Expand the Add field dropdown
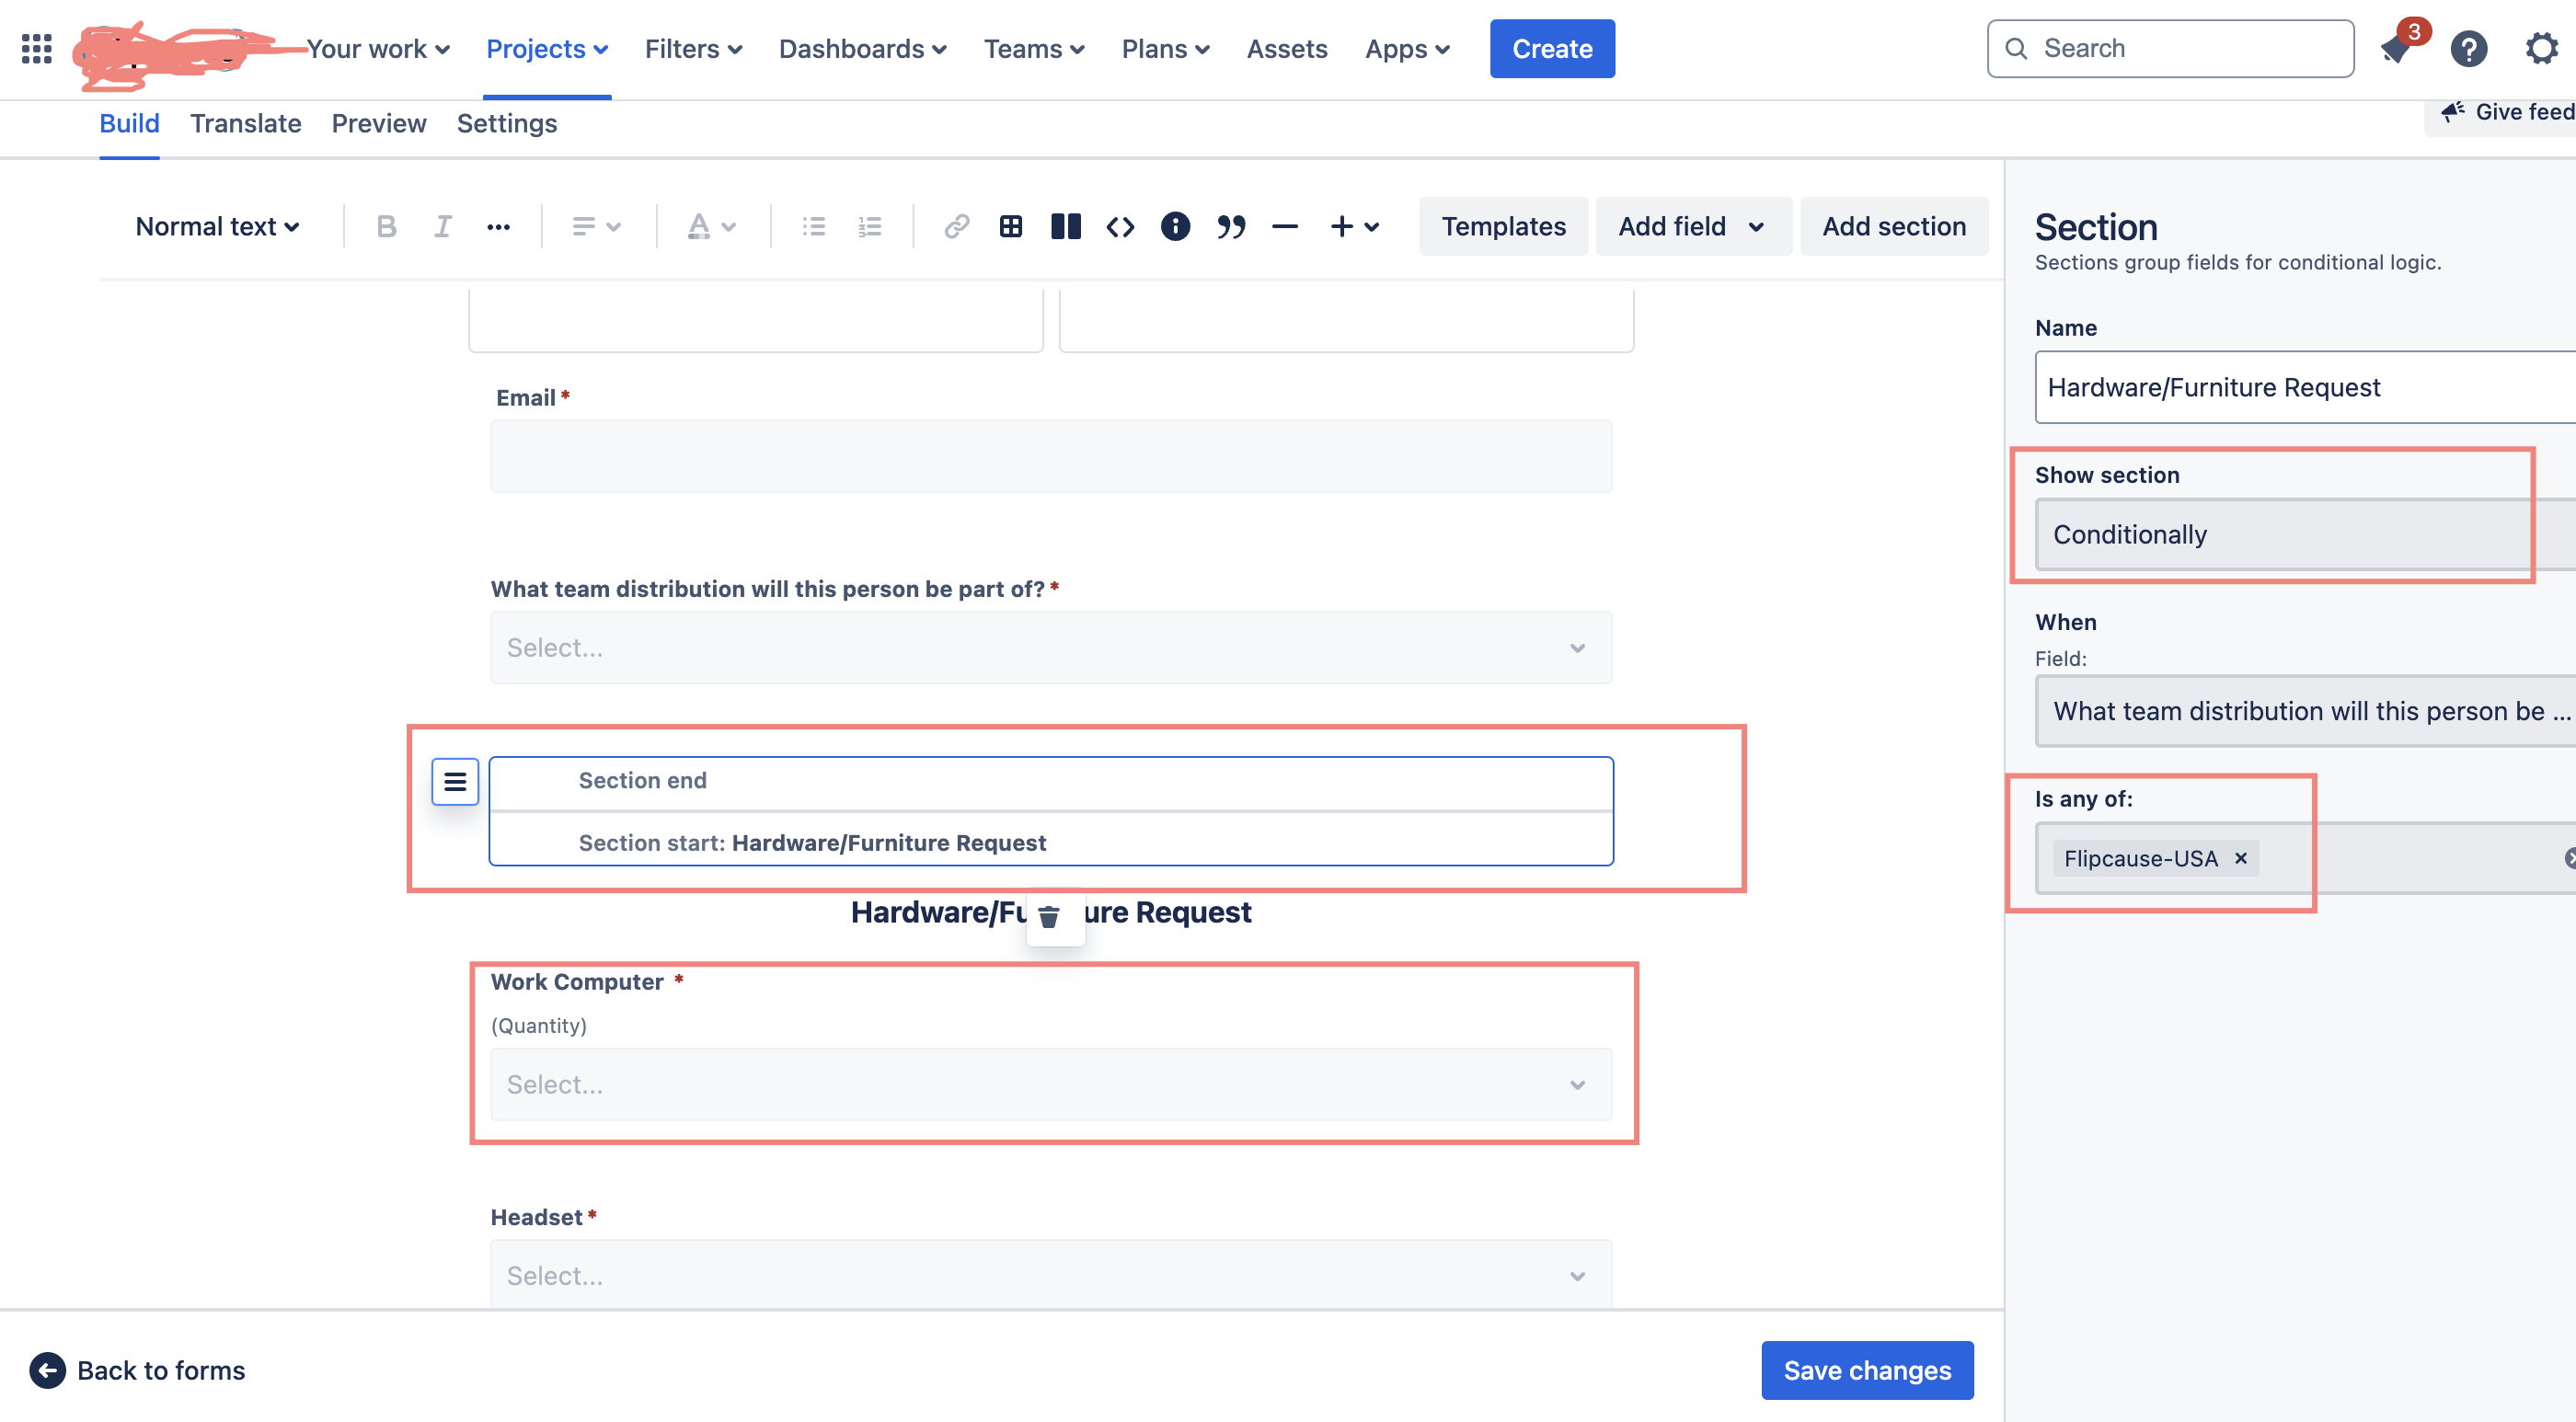Image resolution: width=2576 pixels, height=1422 pixels. tap(1691, 227)
